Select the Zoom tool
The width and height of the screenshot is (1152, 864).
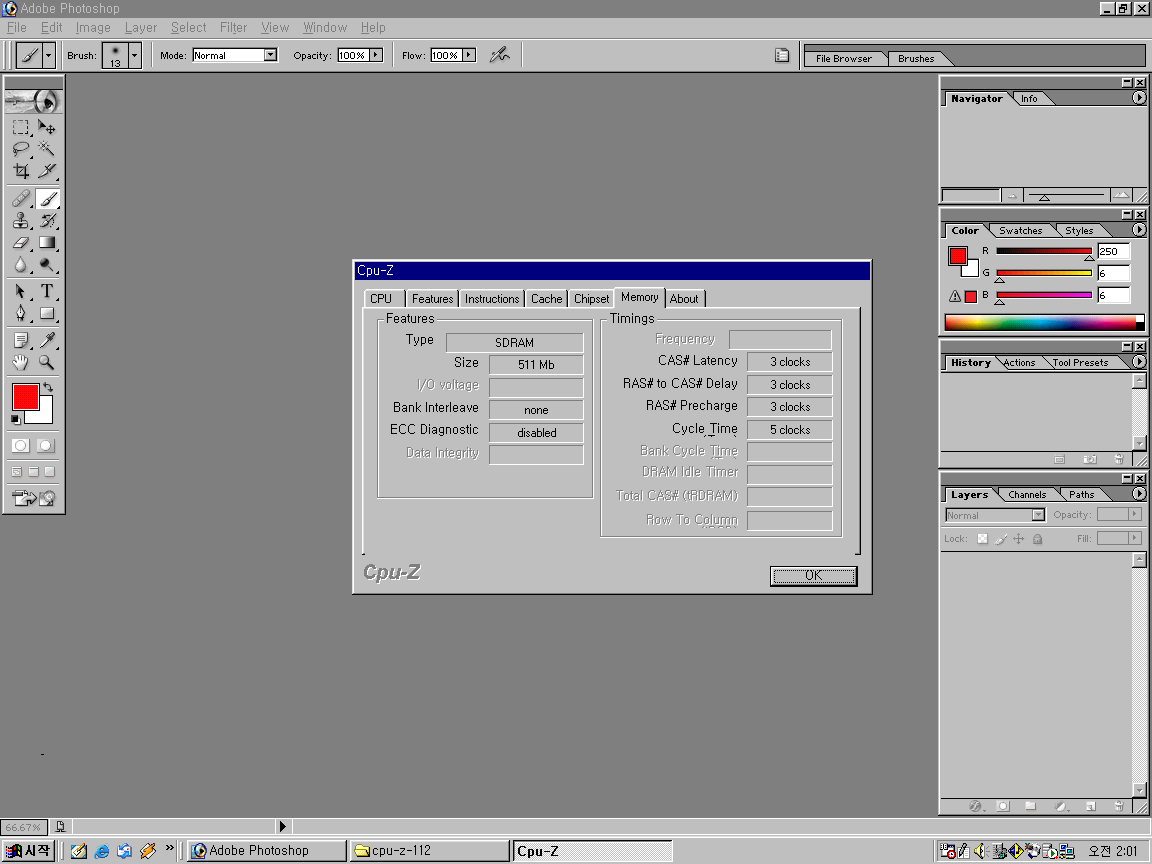[46, 362]
